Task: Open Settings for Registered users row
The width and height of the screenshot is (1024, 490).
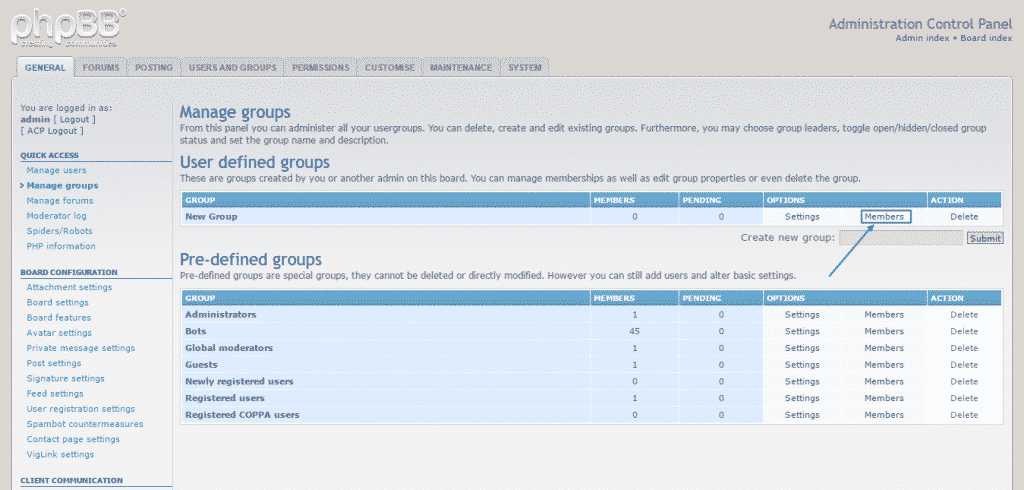Action: point(802,398)
